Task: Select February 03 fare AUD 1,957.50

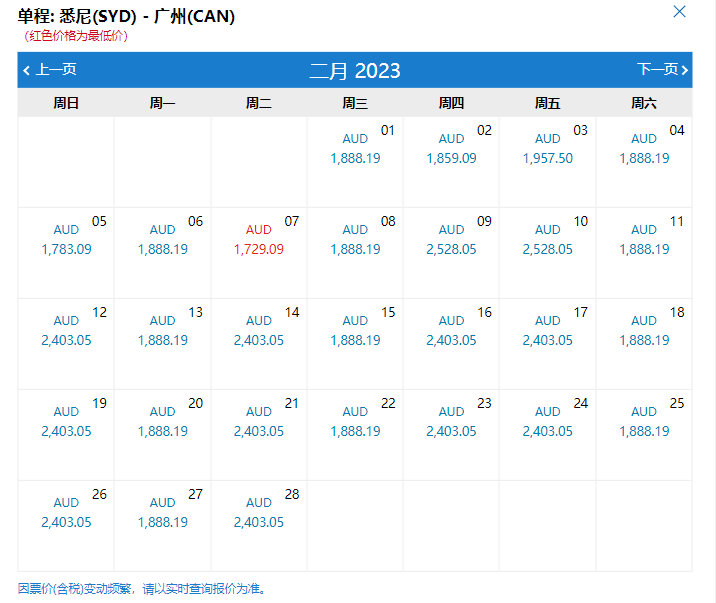Action: coord(548,162)
